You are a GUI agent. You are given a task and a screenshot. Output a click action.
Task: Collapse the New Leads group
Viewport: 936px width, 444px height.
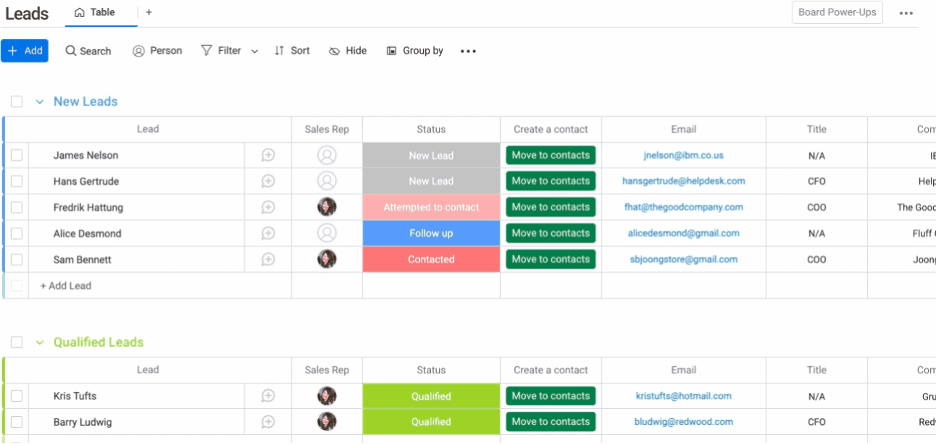point(40,101)
